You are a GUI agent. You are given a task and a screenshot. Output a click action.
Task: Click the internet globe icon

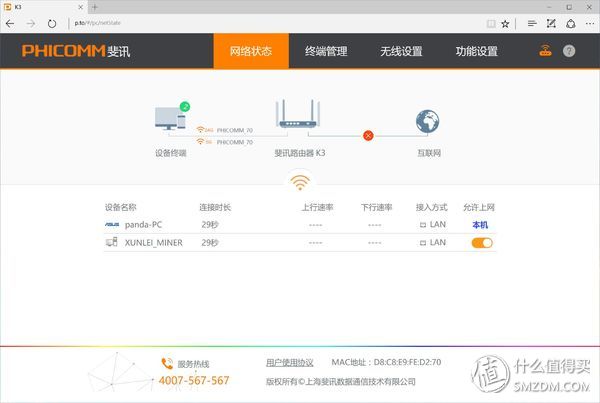[x=427, y=121]
